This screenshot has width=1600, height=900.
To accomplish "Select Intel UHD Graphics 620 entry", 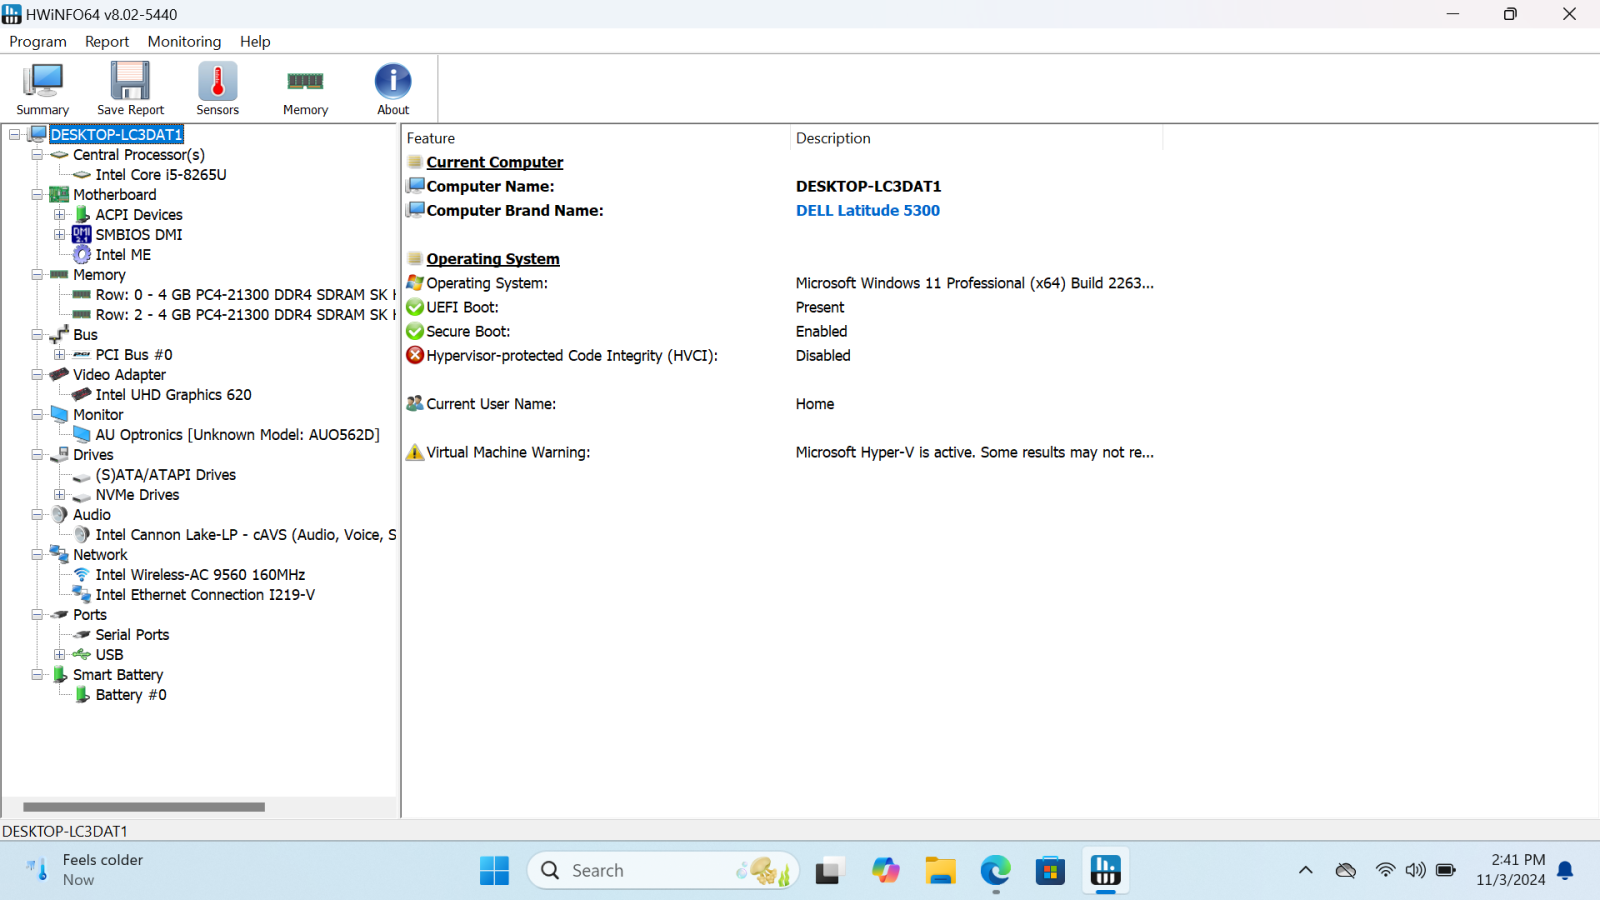I will coord(173,395).
